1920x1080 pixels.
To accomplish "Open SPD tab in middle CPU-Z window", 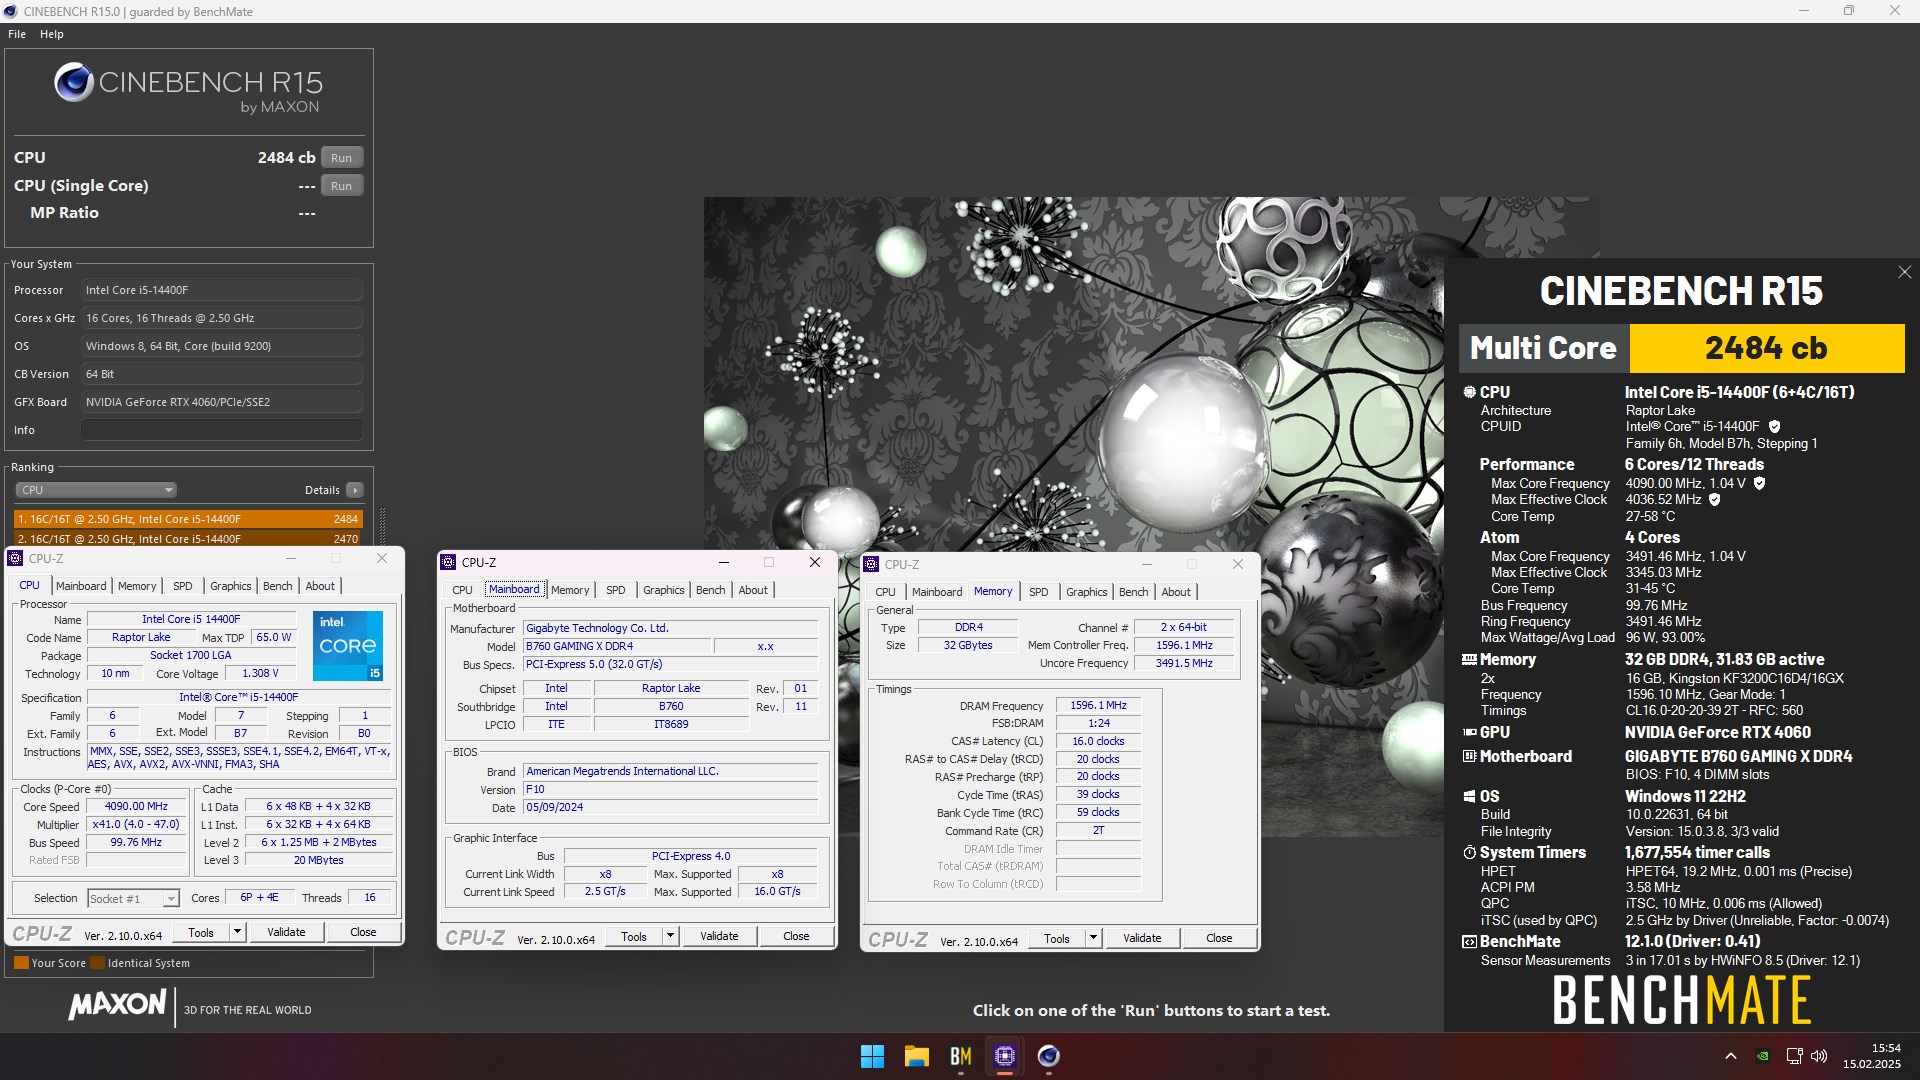I will pos(616,590).
